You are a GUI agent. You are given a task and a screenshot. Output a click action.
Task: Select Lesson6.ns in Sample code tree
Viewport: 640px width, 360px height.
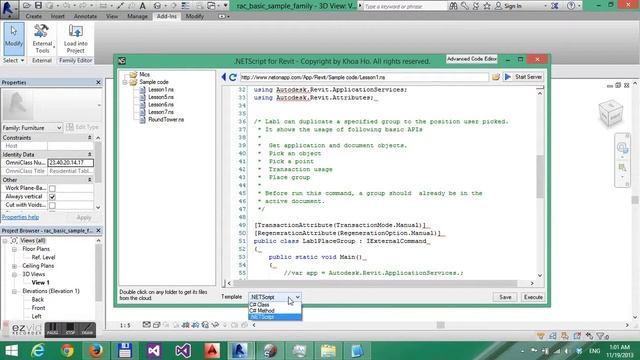161,104
